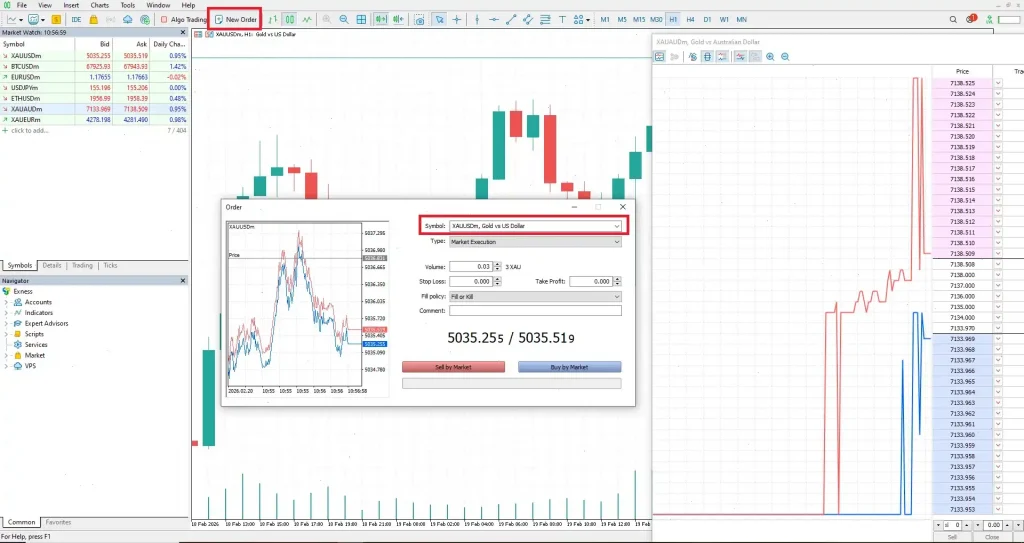
Task: Select the trendline drawing tool
Action: tap(511, 20)
